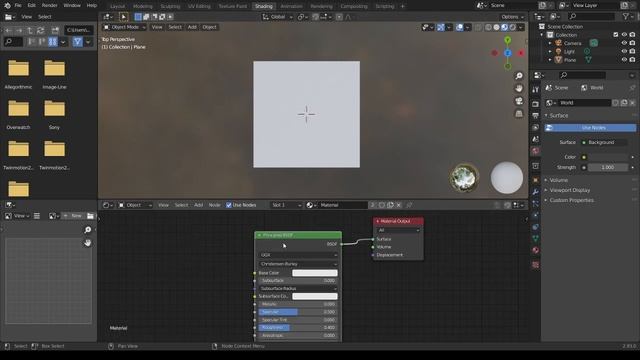Click the viewport zoom magnifier icon
Screen dimensions: 640x360
(519, 76)
